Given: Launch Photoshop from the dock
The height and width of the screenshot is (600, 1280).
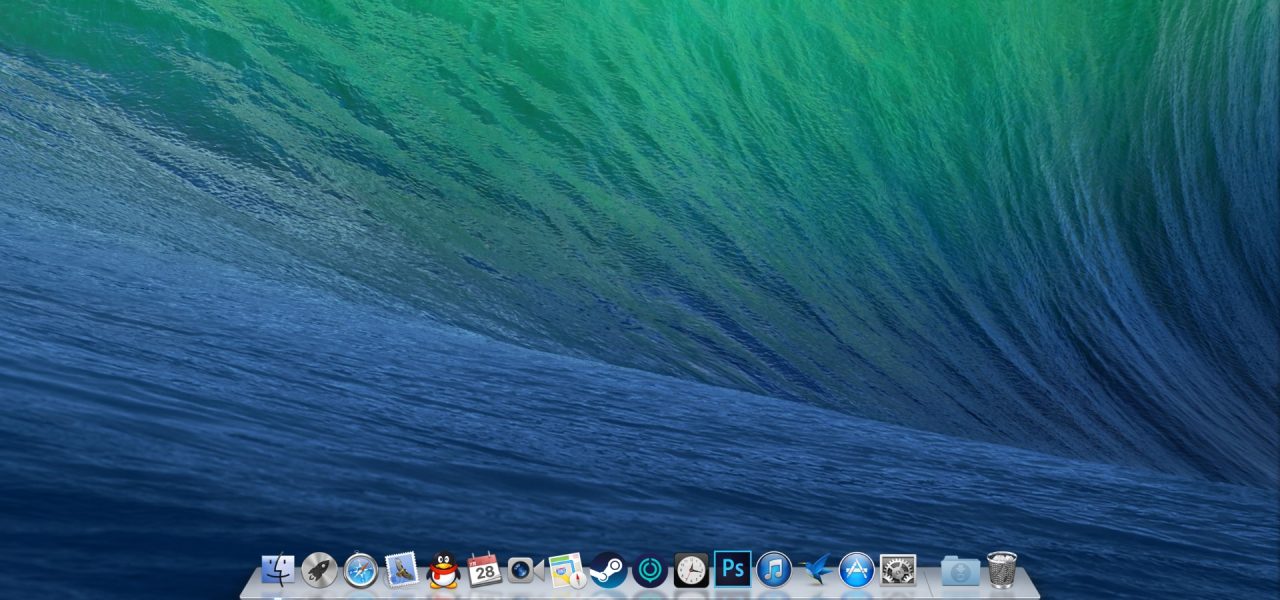Looking at the screenshot, I should point(732,569).
